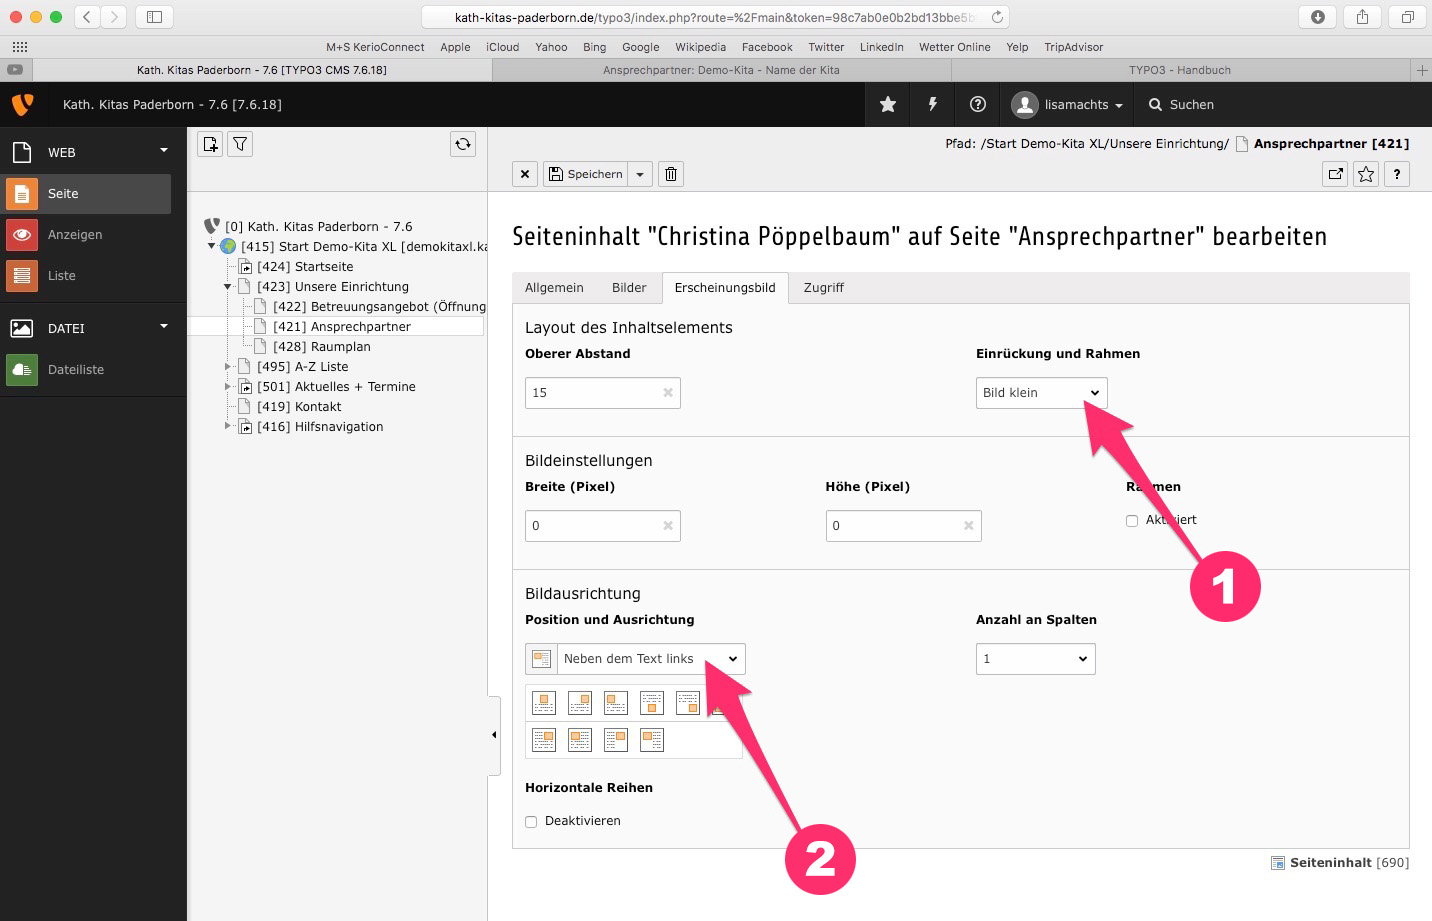Open the clear cache lightning icon
This screenshot has height=921, width=1432.
932,104
